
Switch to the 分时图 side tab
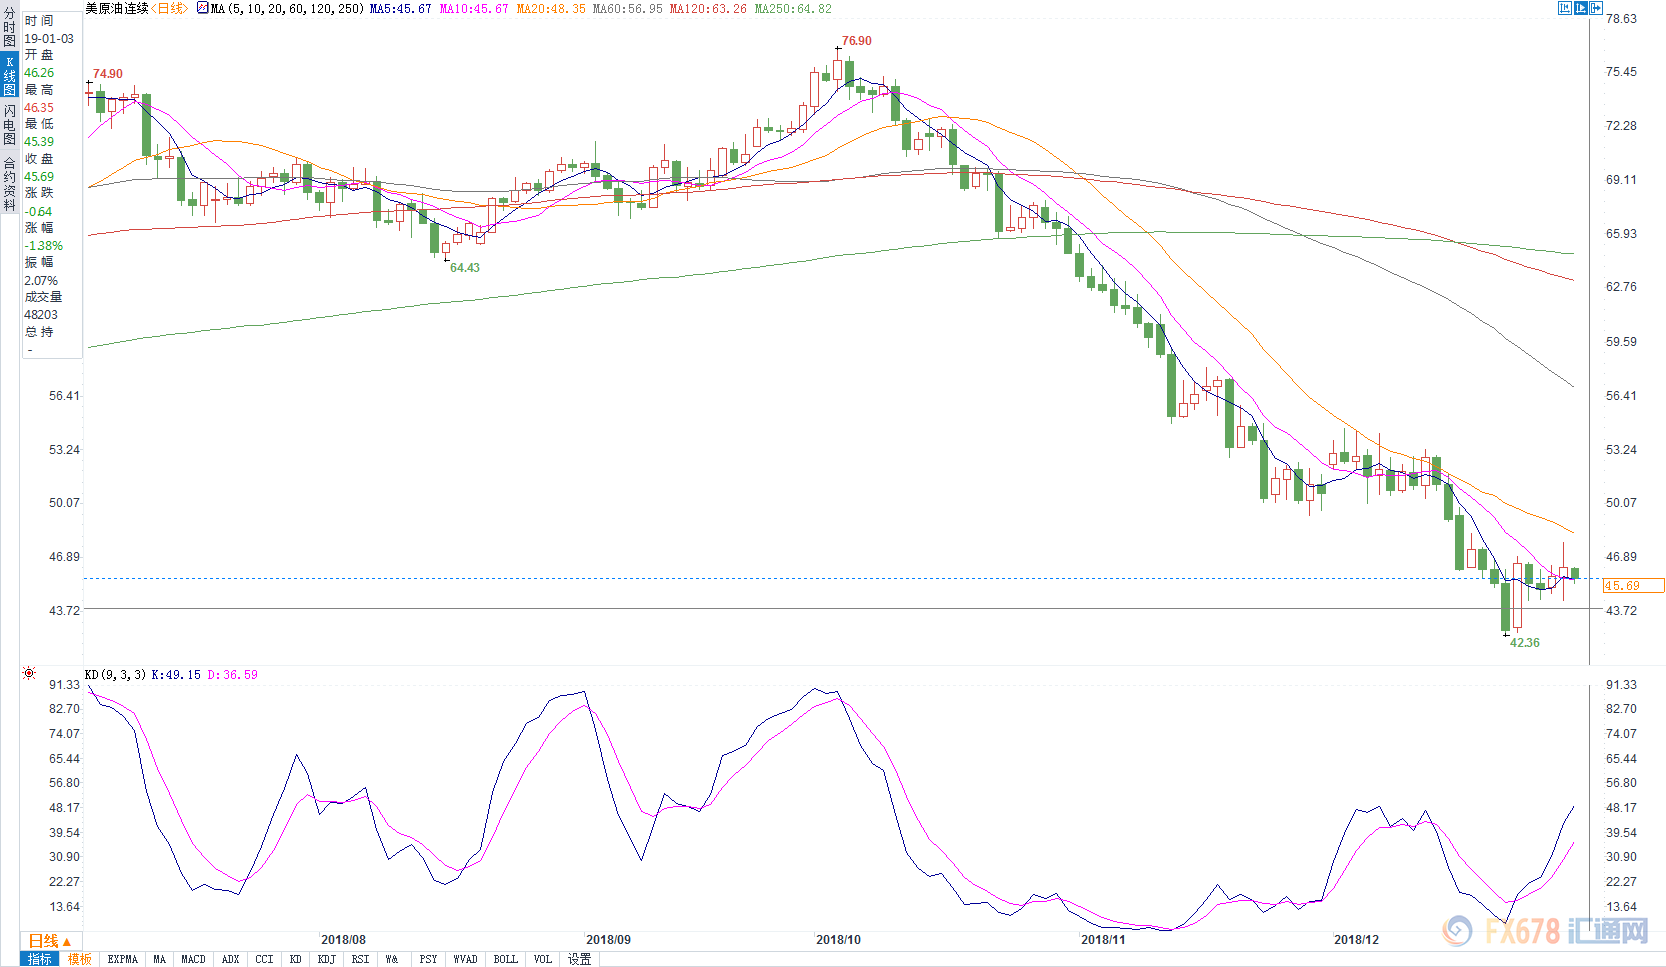coord(9,27)
